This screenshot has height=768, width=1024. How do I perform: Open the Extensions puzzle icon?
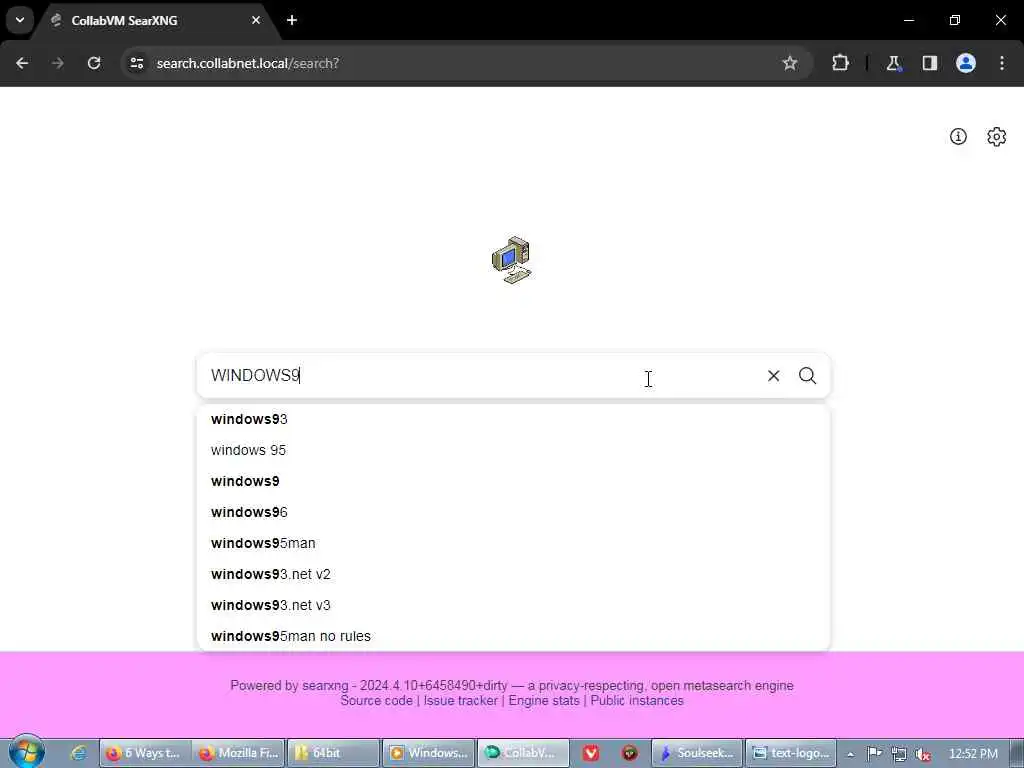[840, 63]
